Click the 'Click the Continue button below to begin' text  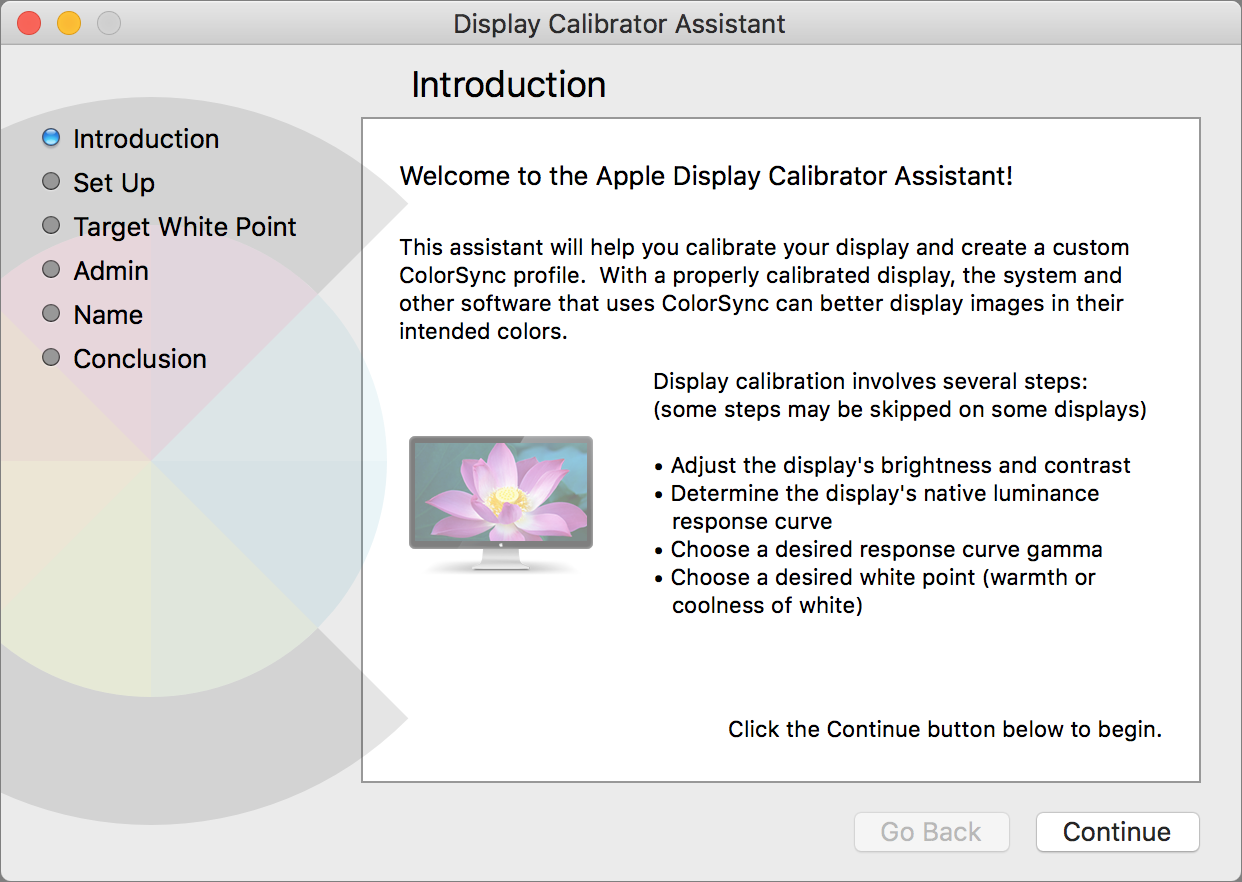(945, 729)
